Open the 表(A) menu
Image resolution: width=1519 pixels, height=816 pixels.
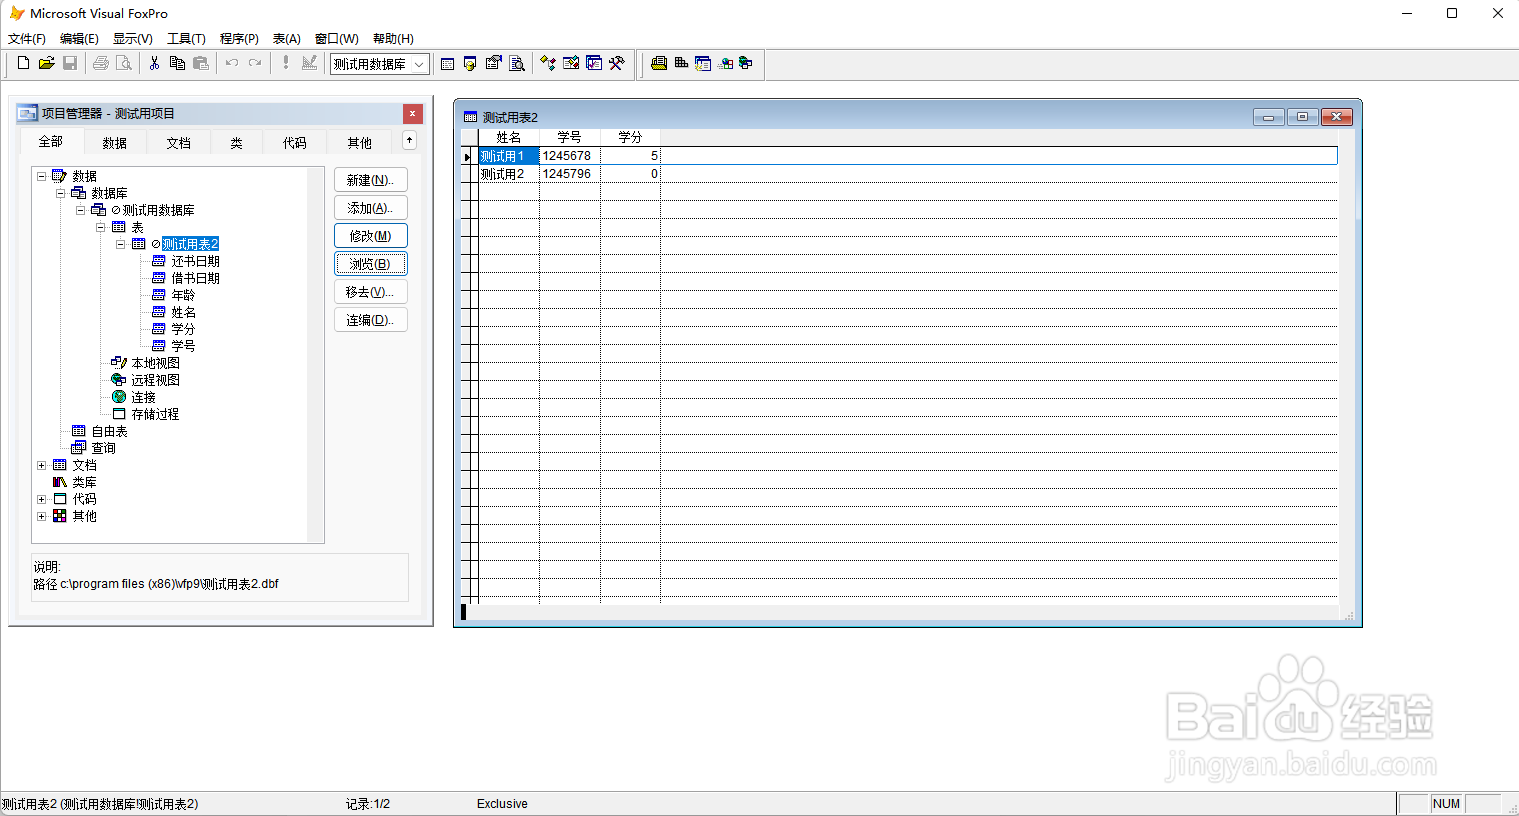pyautogui.click(x=287, y=39)
